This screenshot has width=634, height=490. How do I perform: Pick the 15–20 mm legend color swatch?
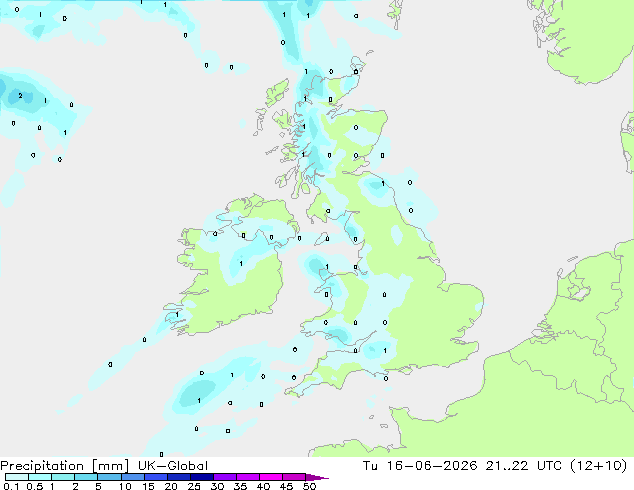(x=155, y=477)
